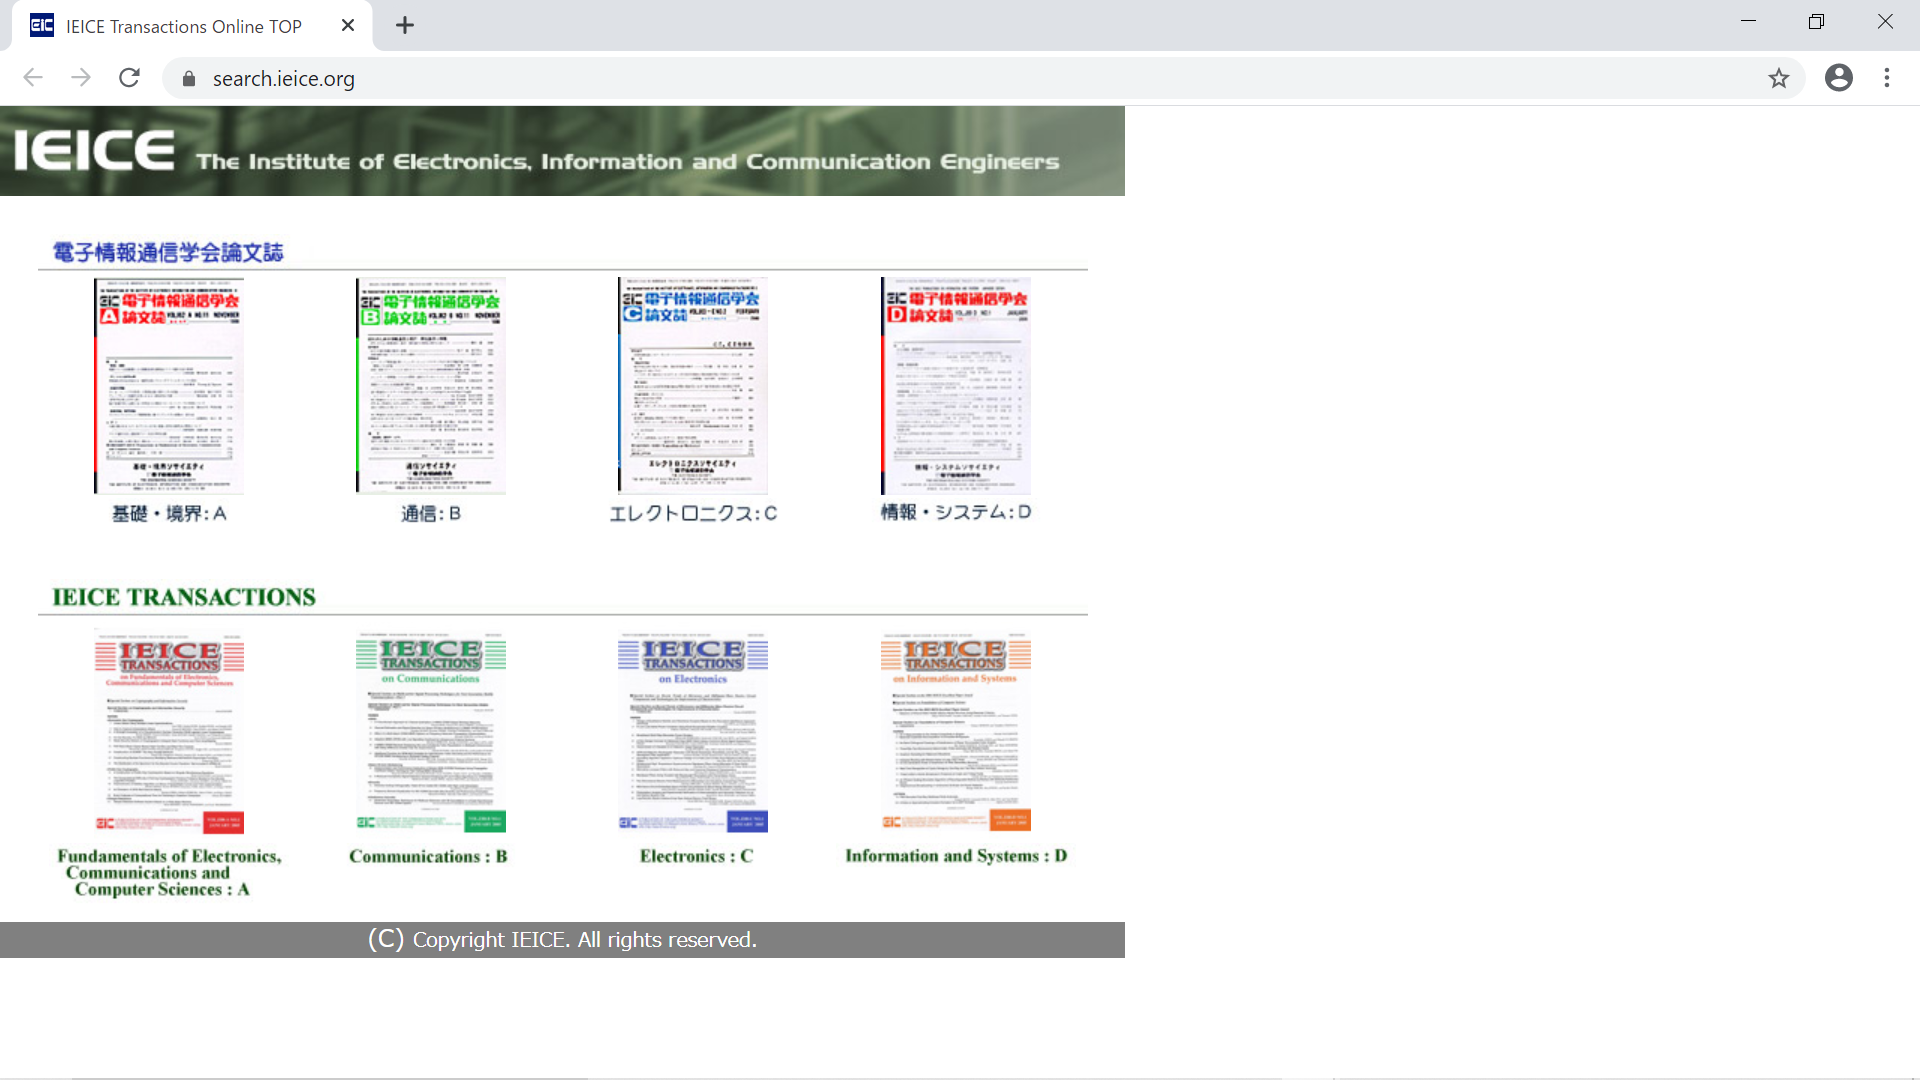Click the エレクトロニクス:C link

(x=693, y=514)
